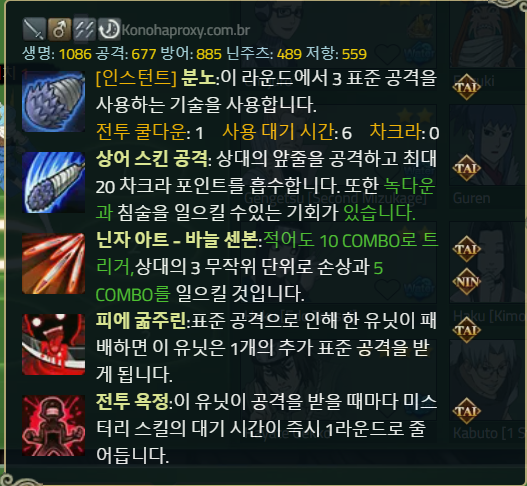Select the 바늘 센본 chase skill icon
The width and height of the screenshot is (527, 486).
[53, 264]
